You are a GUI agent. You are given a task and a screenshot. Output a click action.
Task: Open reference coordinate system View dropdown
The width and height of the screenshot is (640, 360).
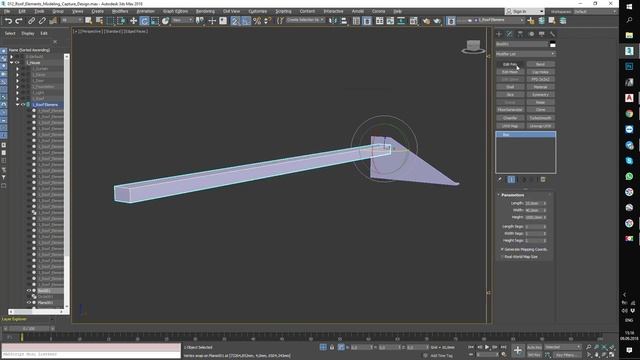pos(182,20)
